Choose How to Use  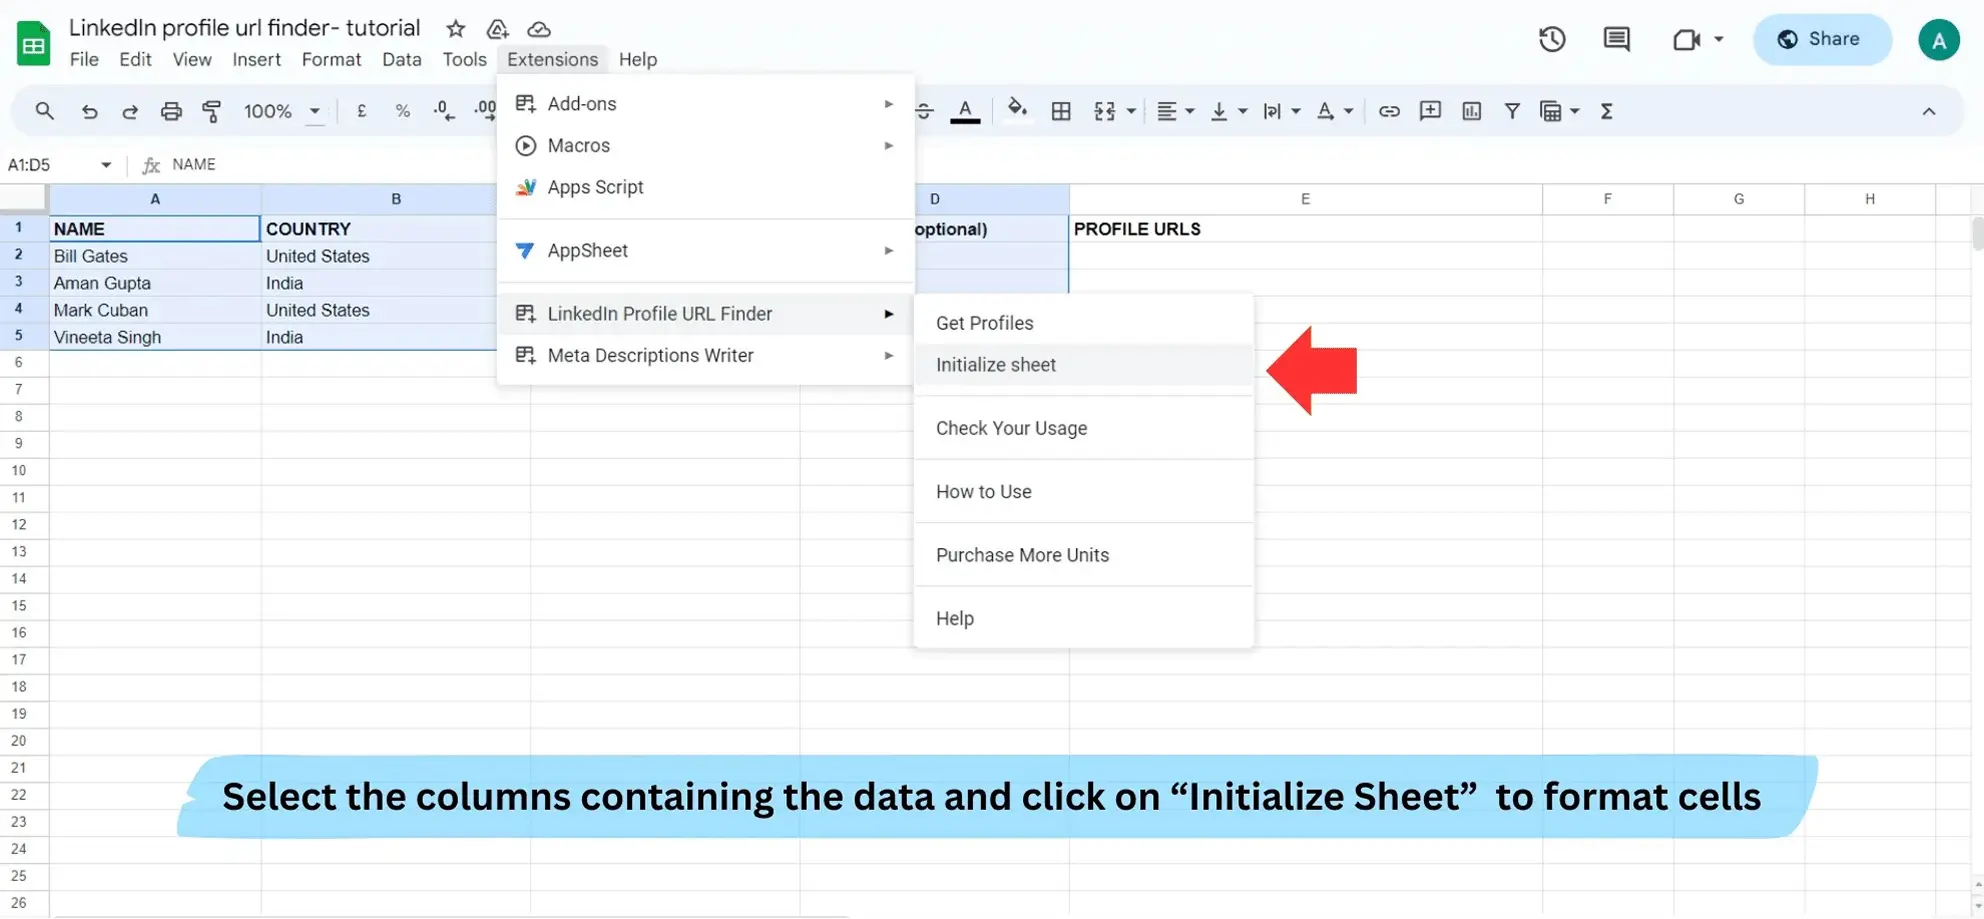pos(1084,492)
